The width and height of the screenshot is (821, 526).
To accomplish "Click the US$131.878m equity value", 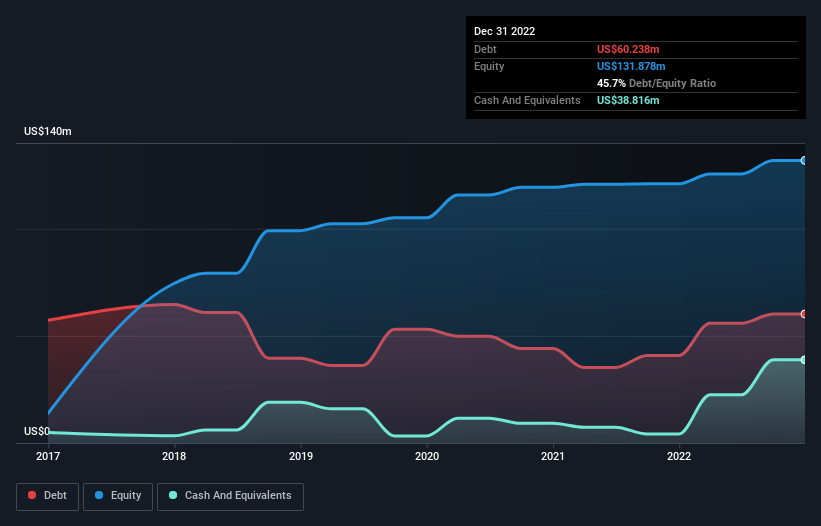I will 631,66.
